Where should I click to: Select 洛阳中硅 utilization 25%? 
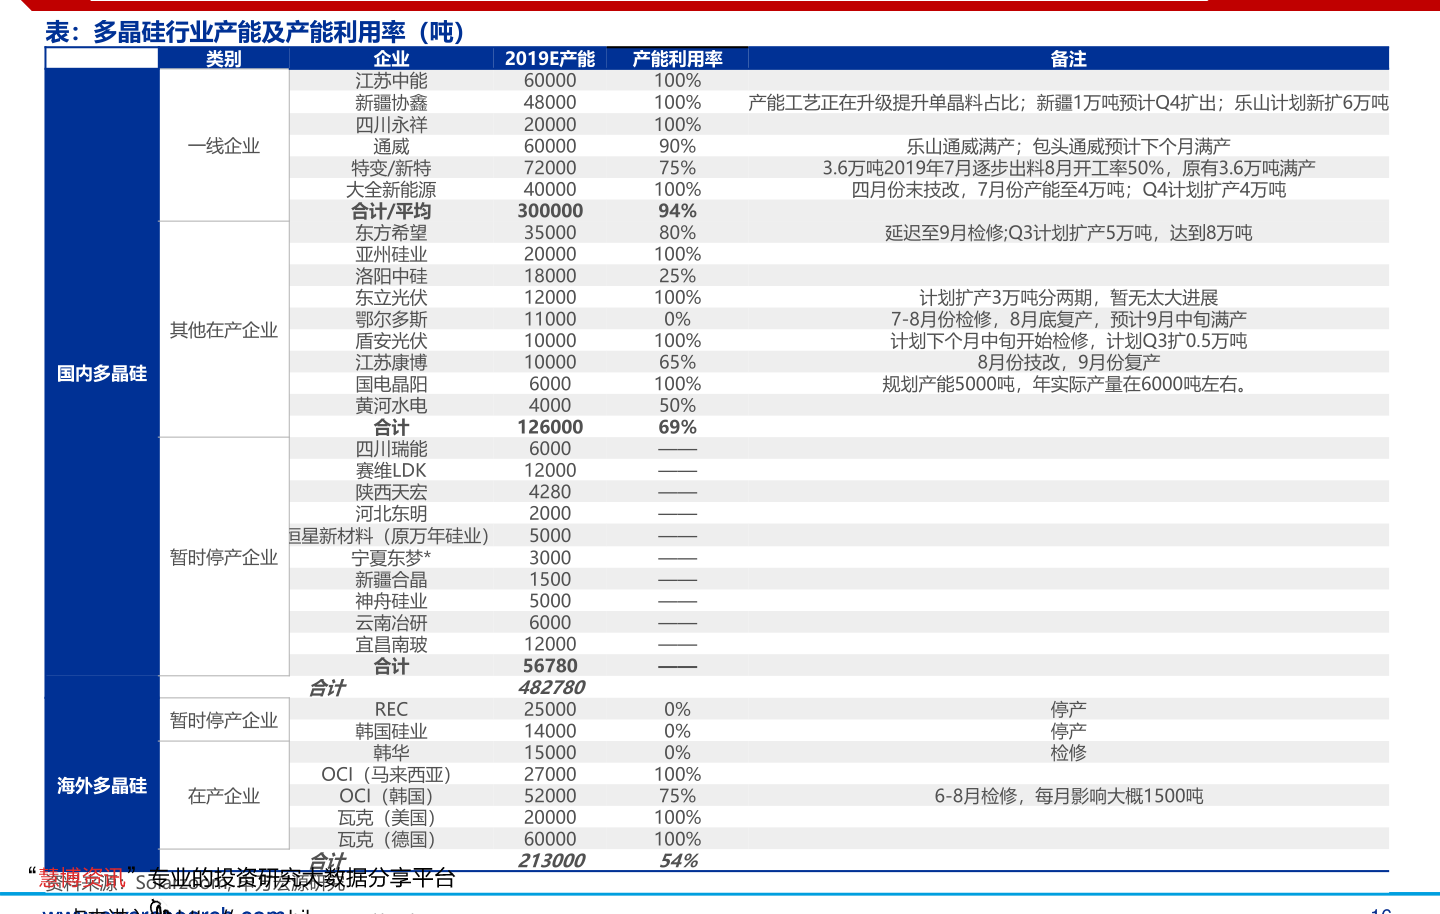pyautogui.click(x=677, y=276)
